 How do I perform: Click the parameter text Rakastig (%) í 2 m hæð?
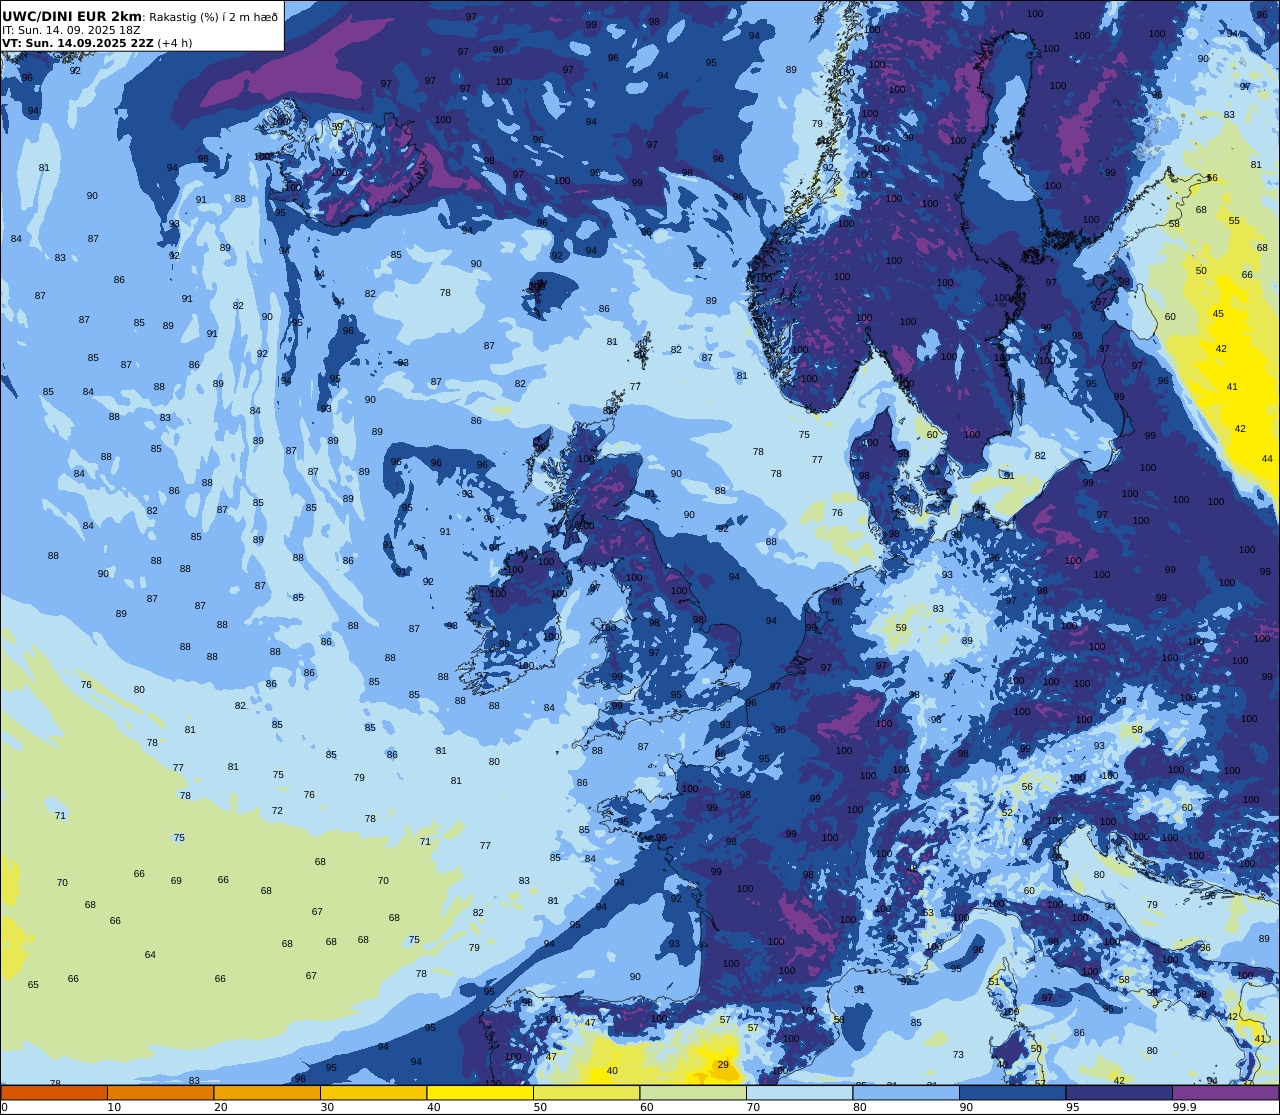click(213, 17)
